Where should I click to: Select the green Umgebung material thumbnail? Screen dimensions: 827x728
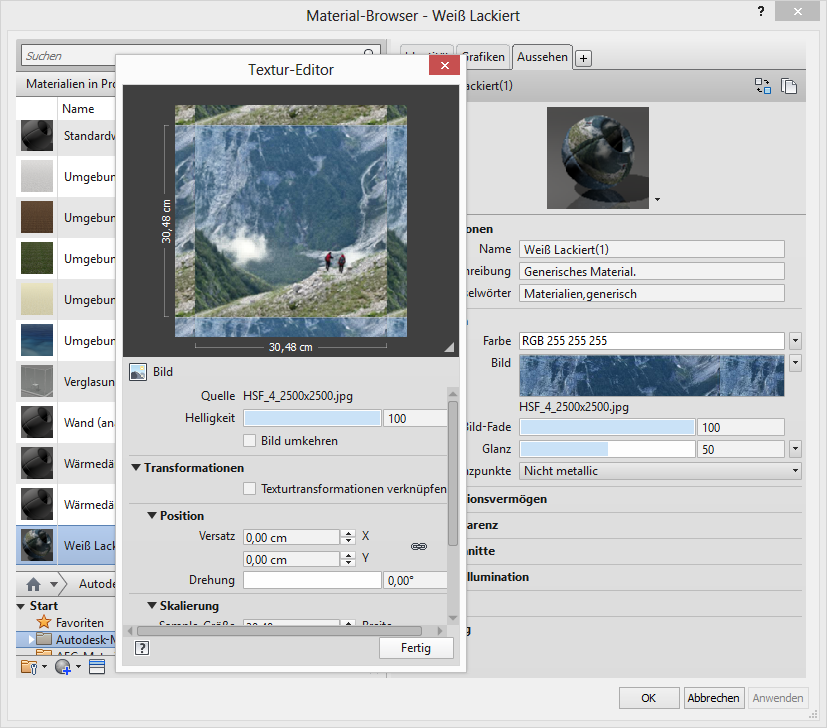pos(37,258)
